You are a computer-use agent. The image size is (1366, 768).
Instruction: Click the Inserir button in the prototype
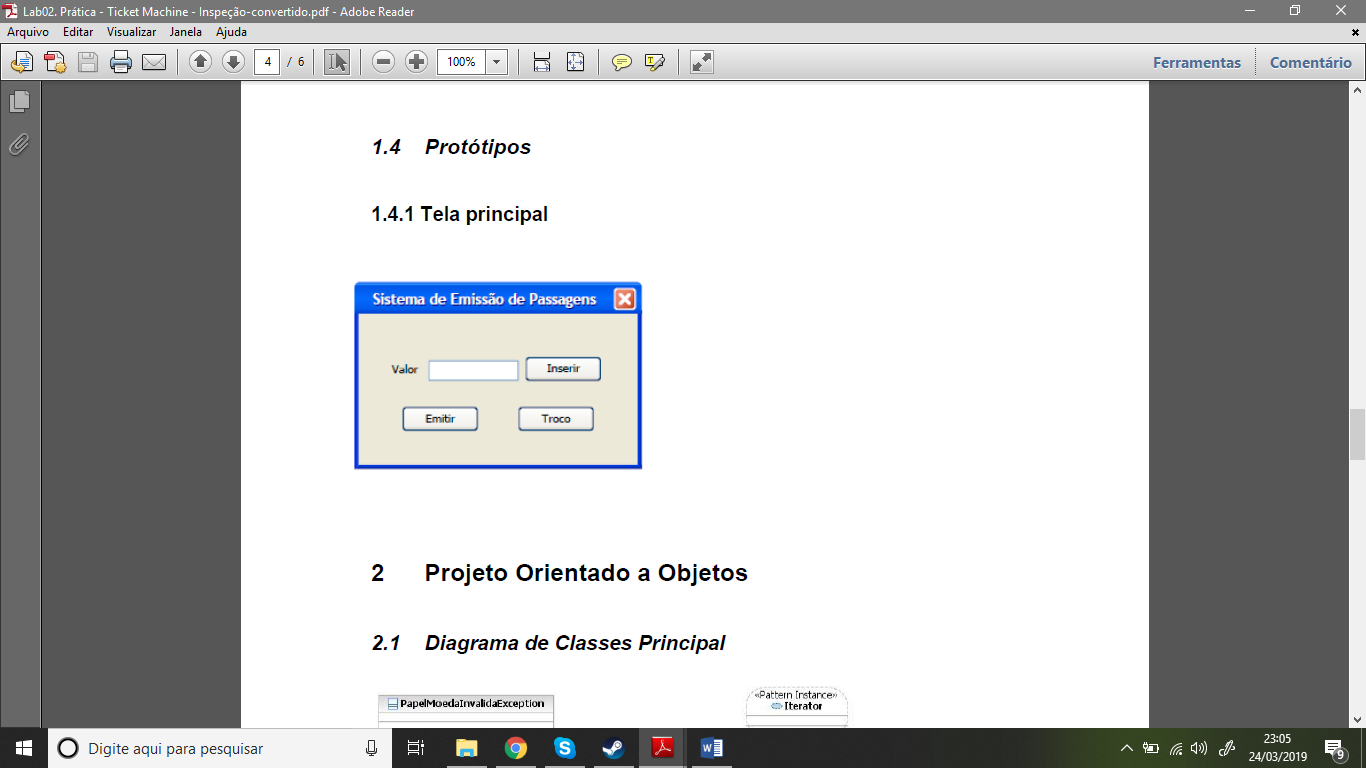click(x=563, y=369)
